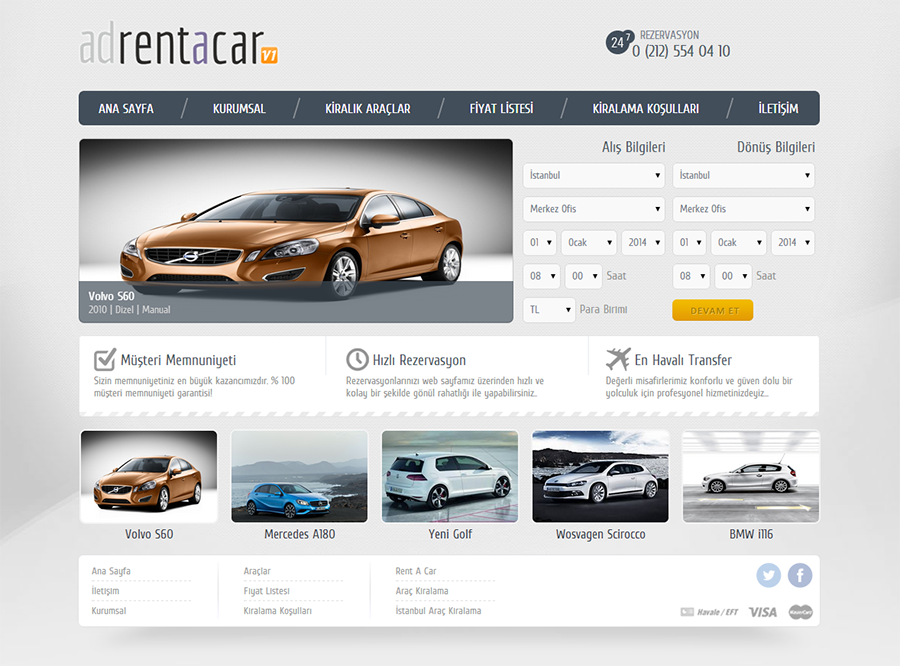Click the Müşteri Memnuniyeti heading
Screen dimensions: 900x666
179,360
